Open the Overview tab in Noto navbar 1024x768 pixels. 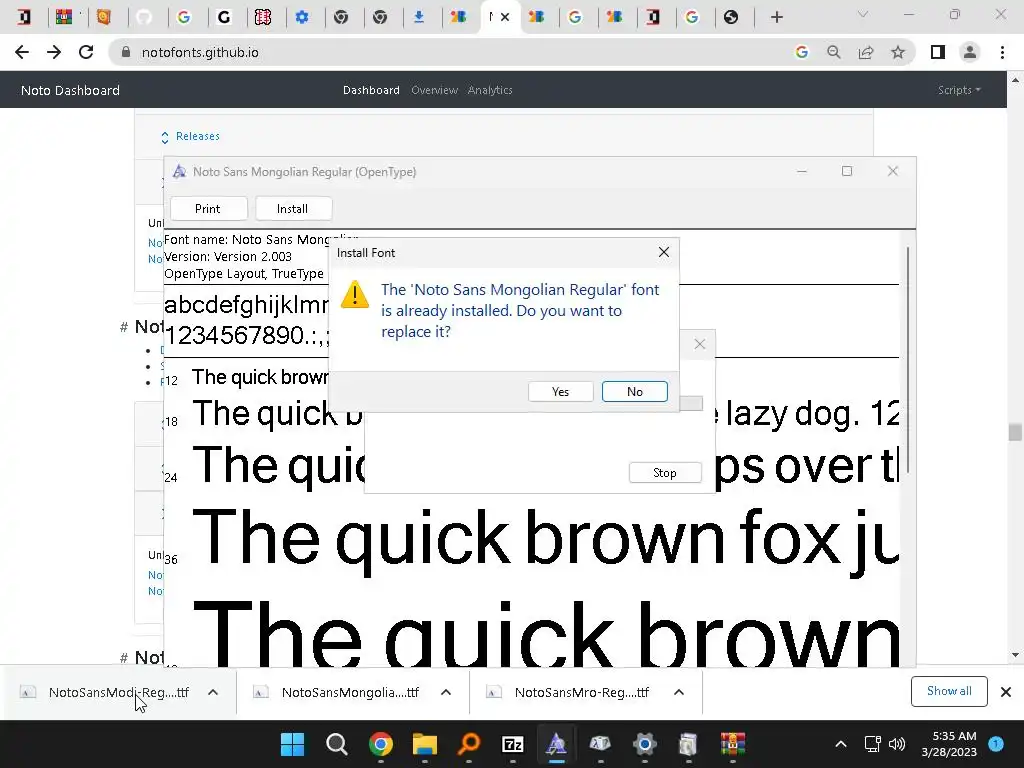pos(434,90)
